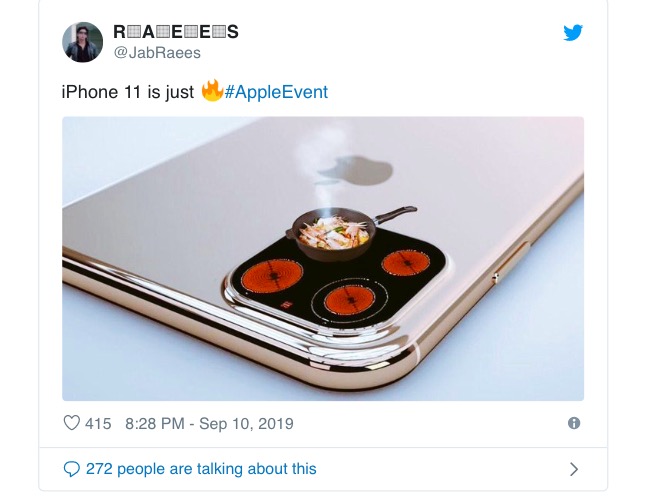The height and width of the screenshot is (498, 646).
Task: Open the tweet info icon
Action: point(574,423)
